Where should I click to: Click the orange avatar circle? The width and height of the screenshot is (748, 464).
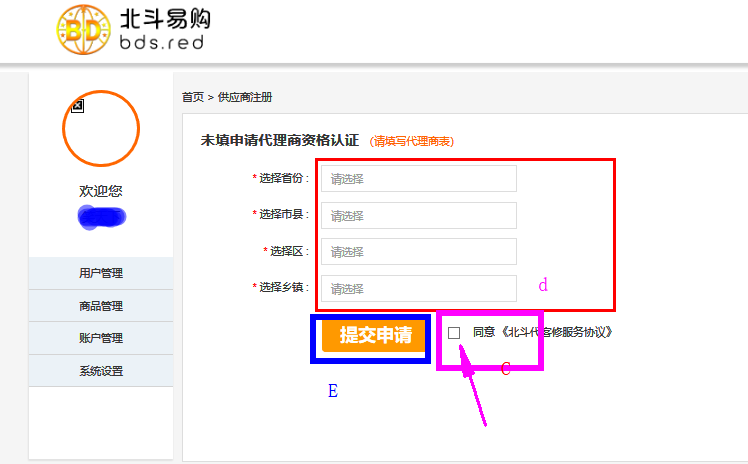click(x=101, y=129)
